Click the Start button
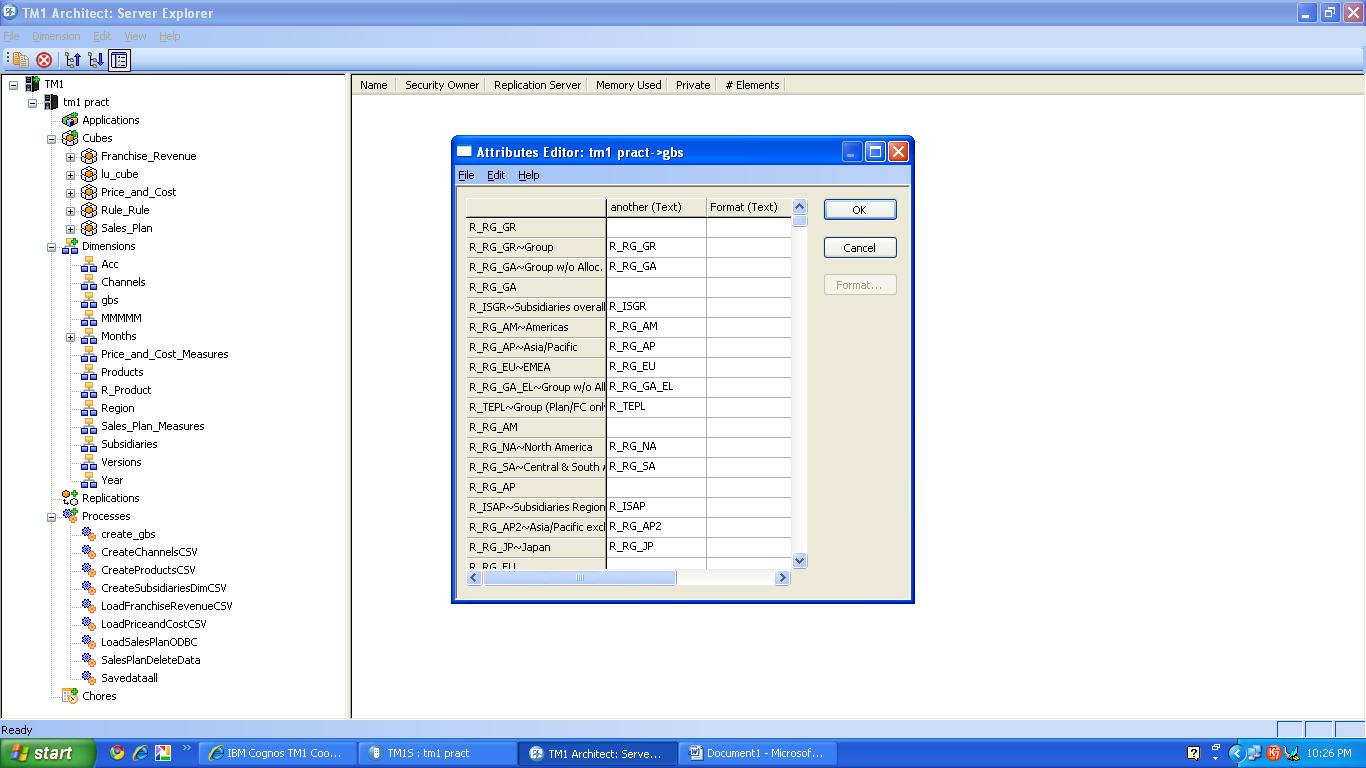The image size is (1366, 768). [x=47, y=753]
